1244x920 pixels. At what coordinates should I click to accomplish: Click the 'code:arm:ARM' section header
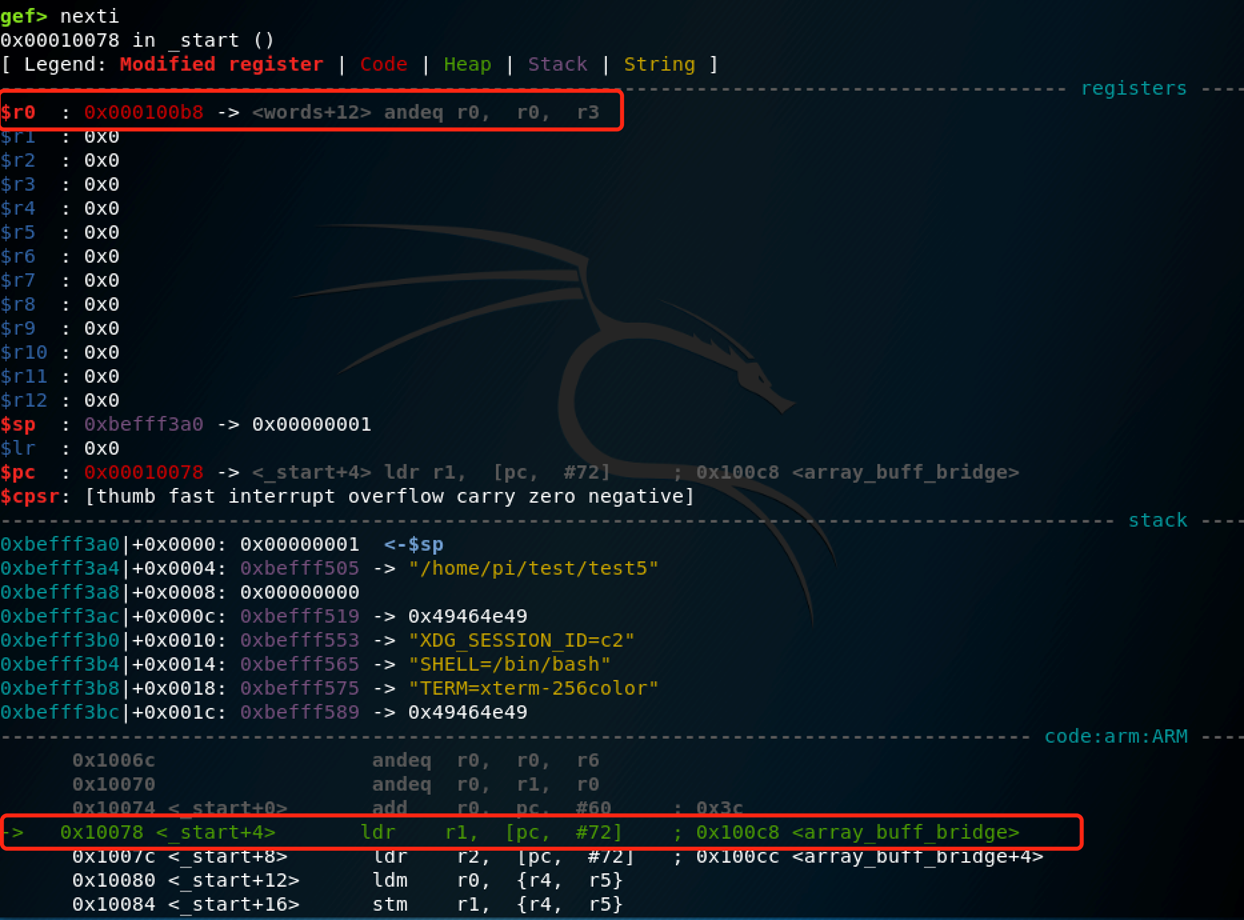[x=1115, y=736]
